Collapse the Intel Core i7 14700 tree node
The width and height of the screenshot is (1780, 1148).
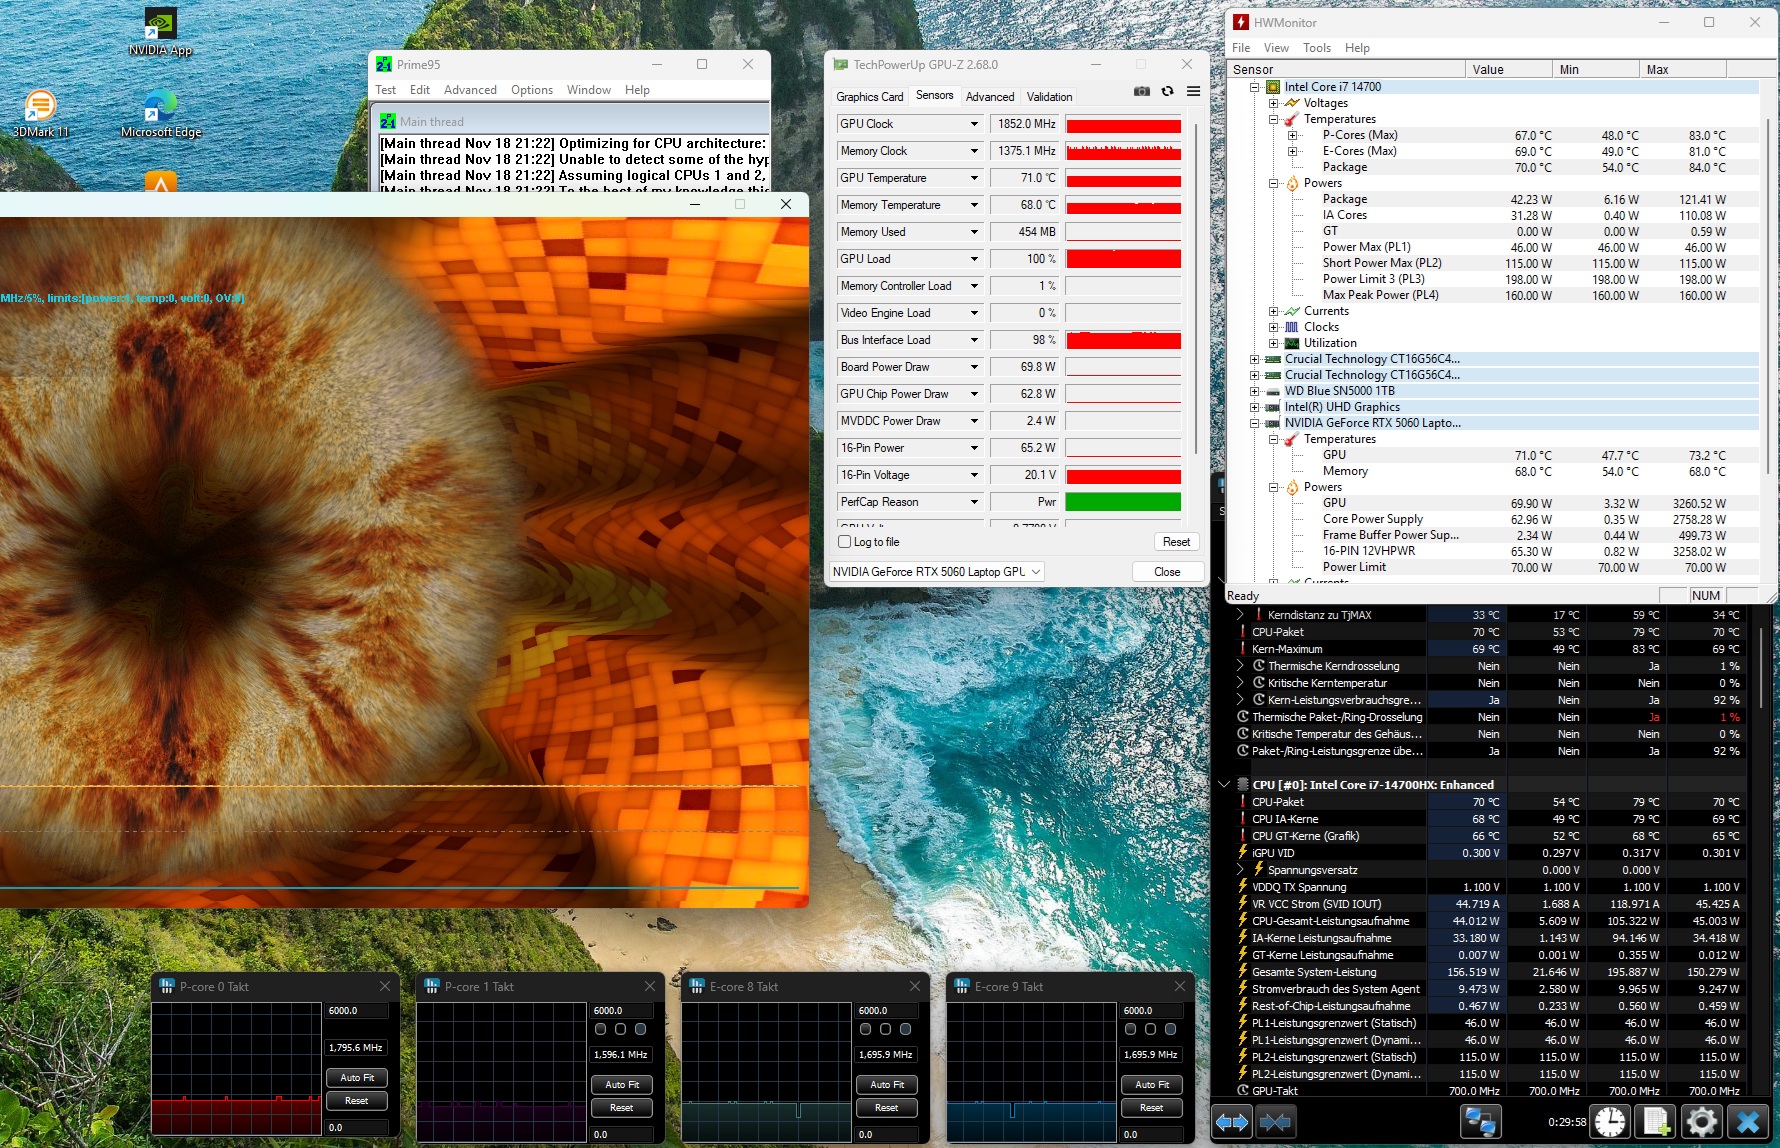1255,87
